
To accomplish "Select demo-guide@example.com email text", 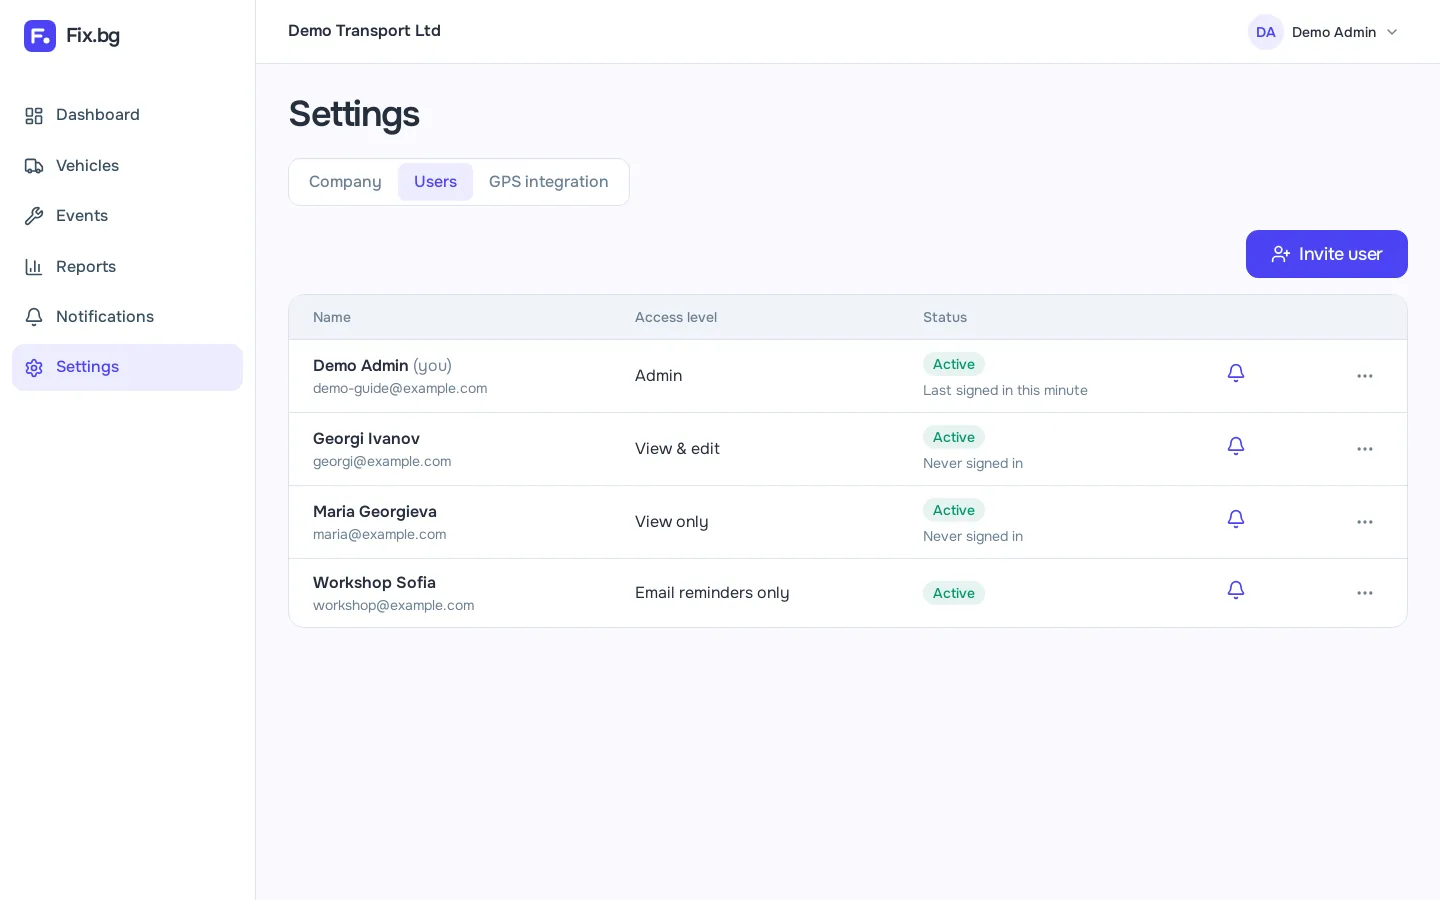I will pos(400,389).
